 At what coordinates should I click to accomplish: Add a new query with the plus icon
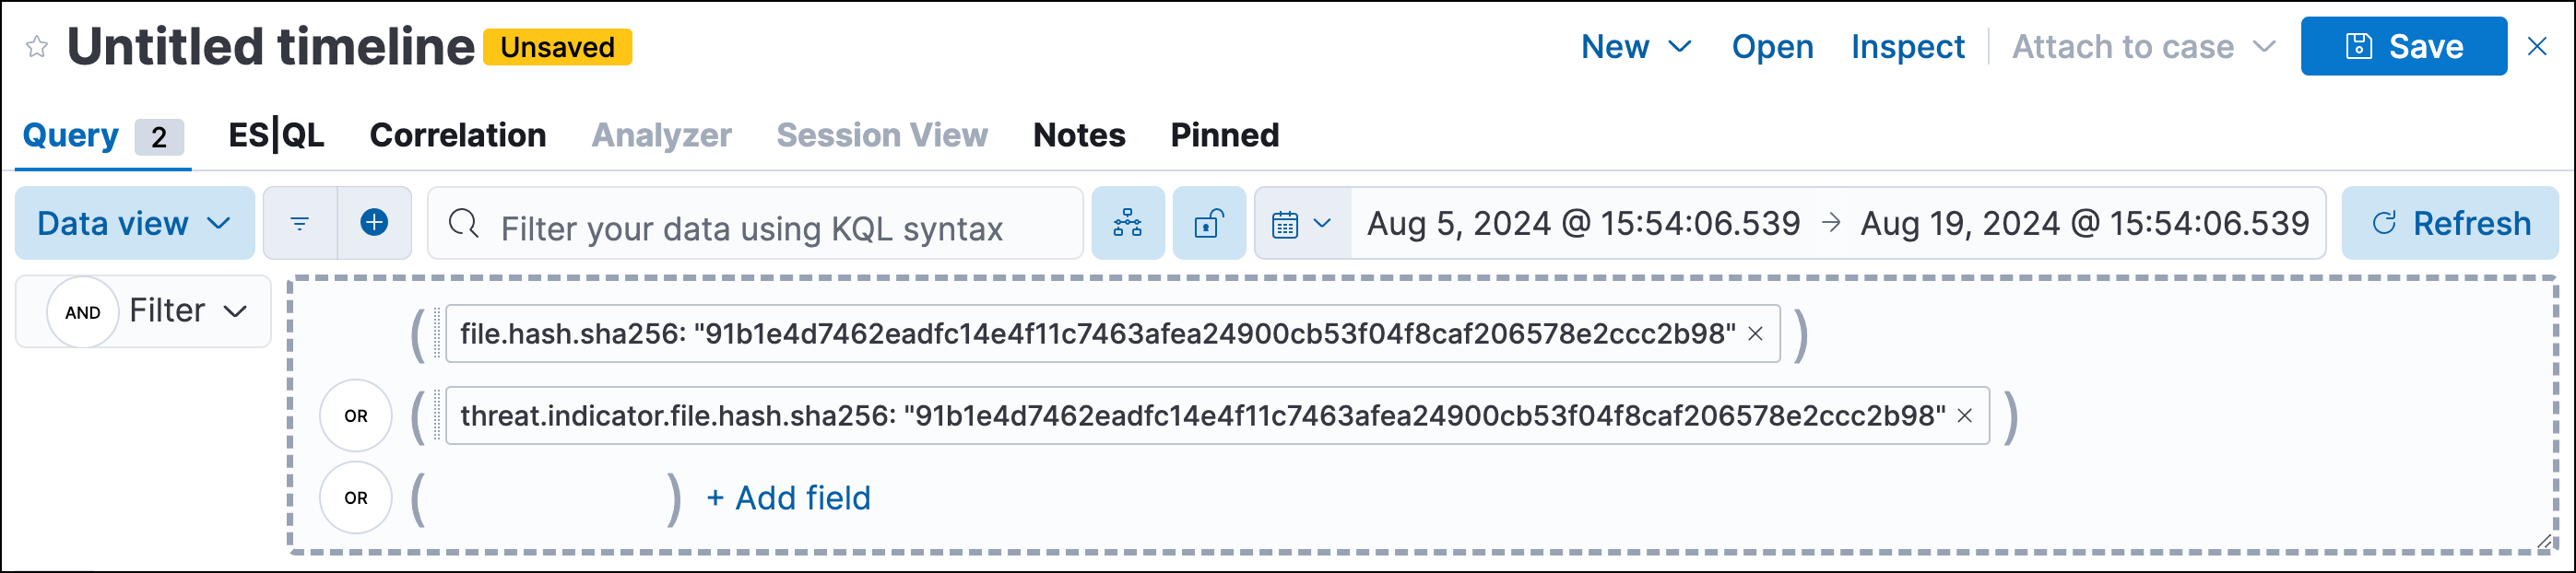click(x=373, y=222)
